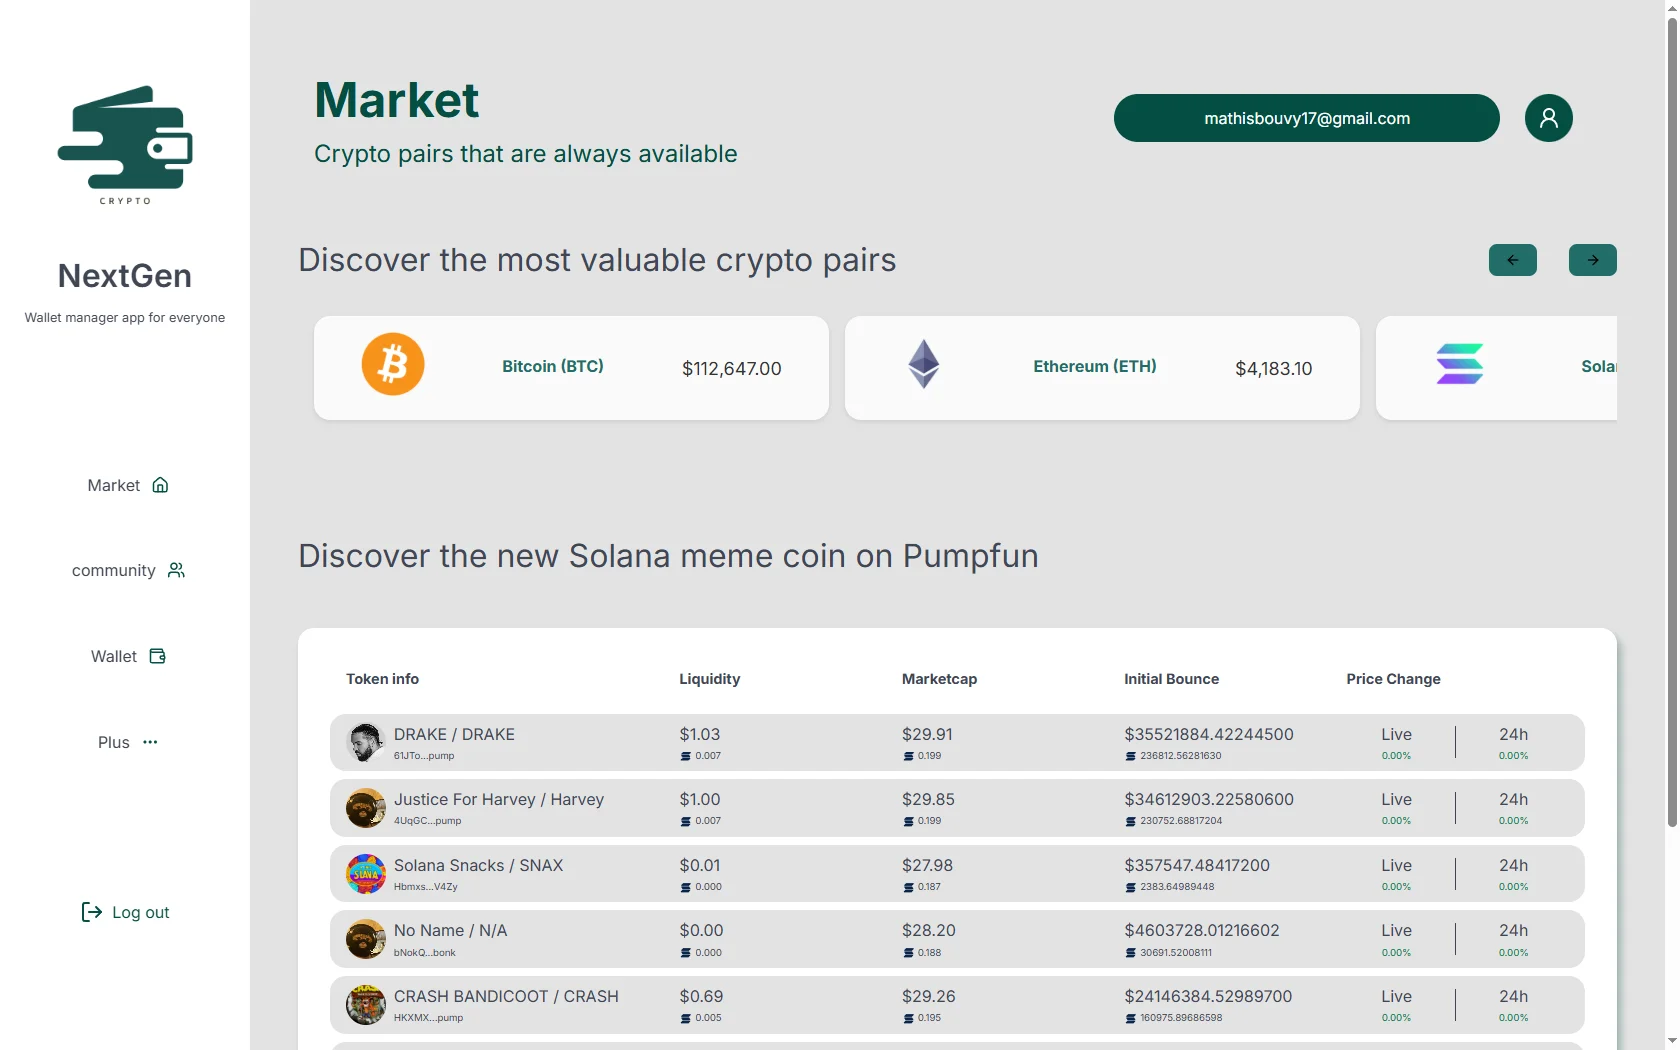Select Market in the sidebar navigation

pos(113,485)
